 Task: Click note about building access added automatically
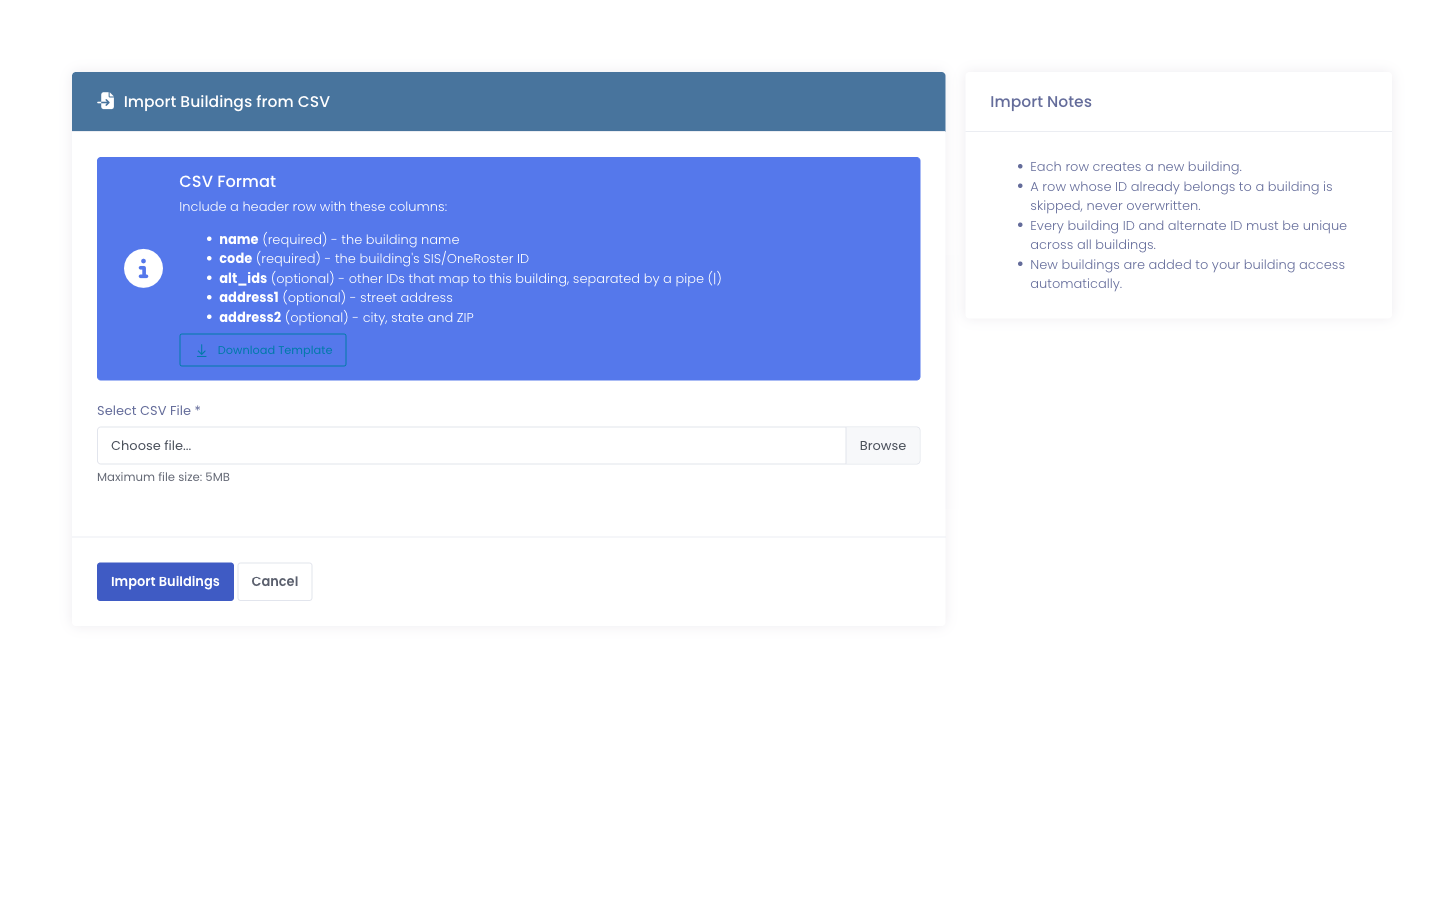[x=1187, y=274]
